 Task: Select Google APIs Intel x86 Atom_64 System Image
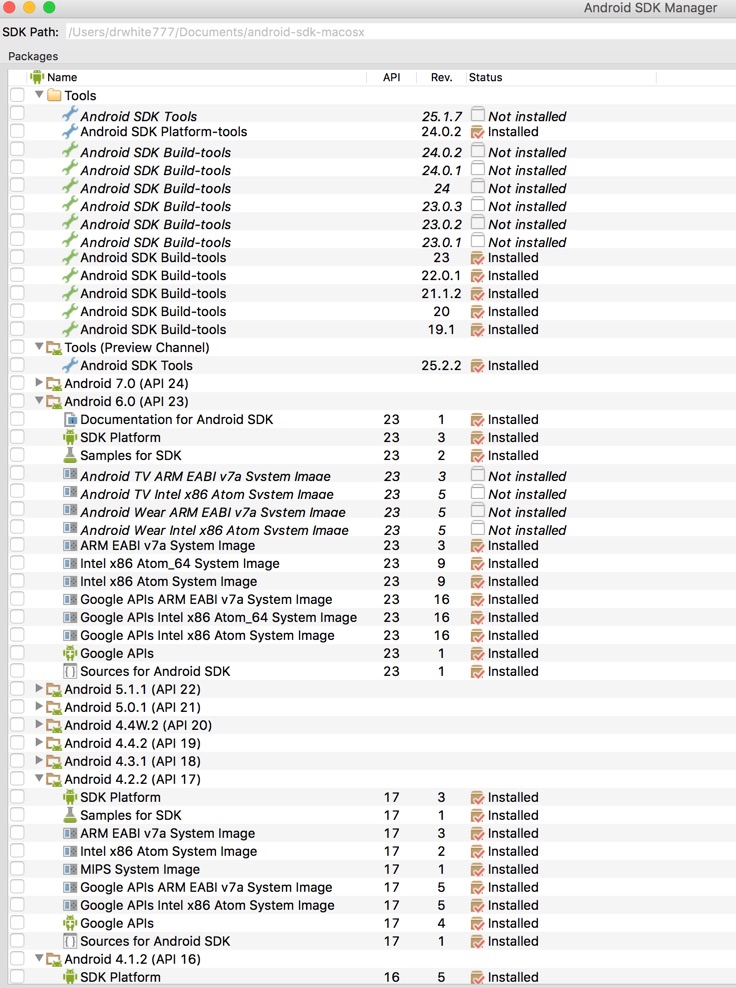tap(218, 618)
